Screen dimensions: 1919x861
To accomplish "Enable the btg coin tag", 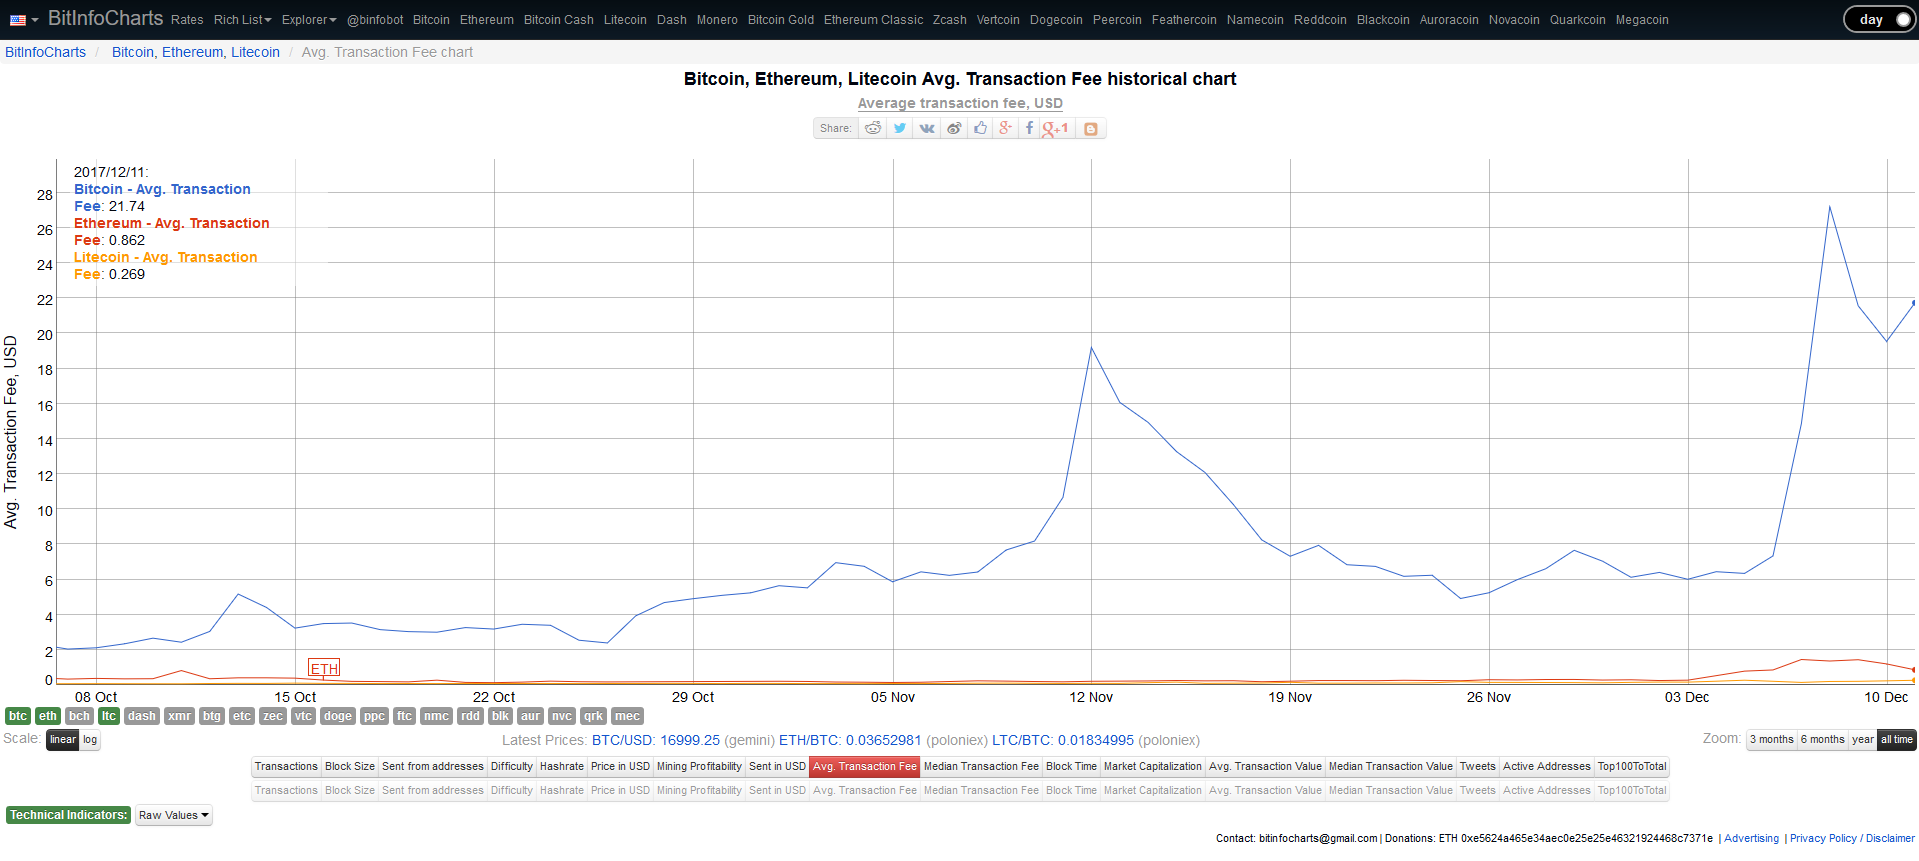I will pyautogui.click(x=212, y=716).
